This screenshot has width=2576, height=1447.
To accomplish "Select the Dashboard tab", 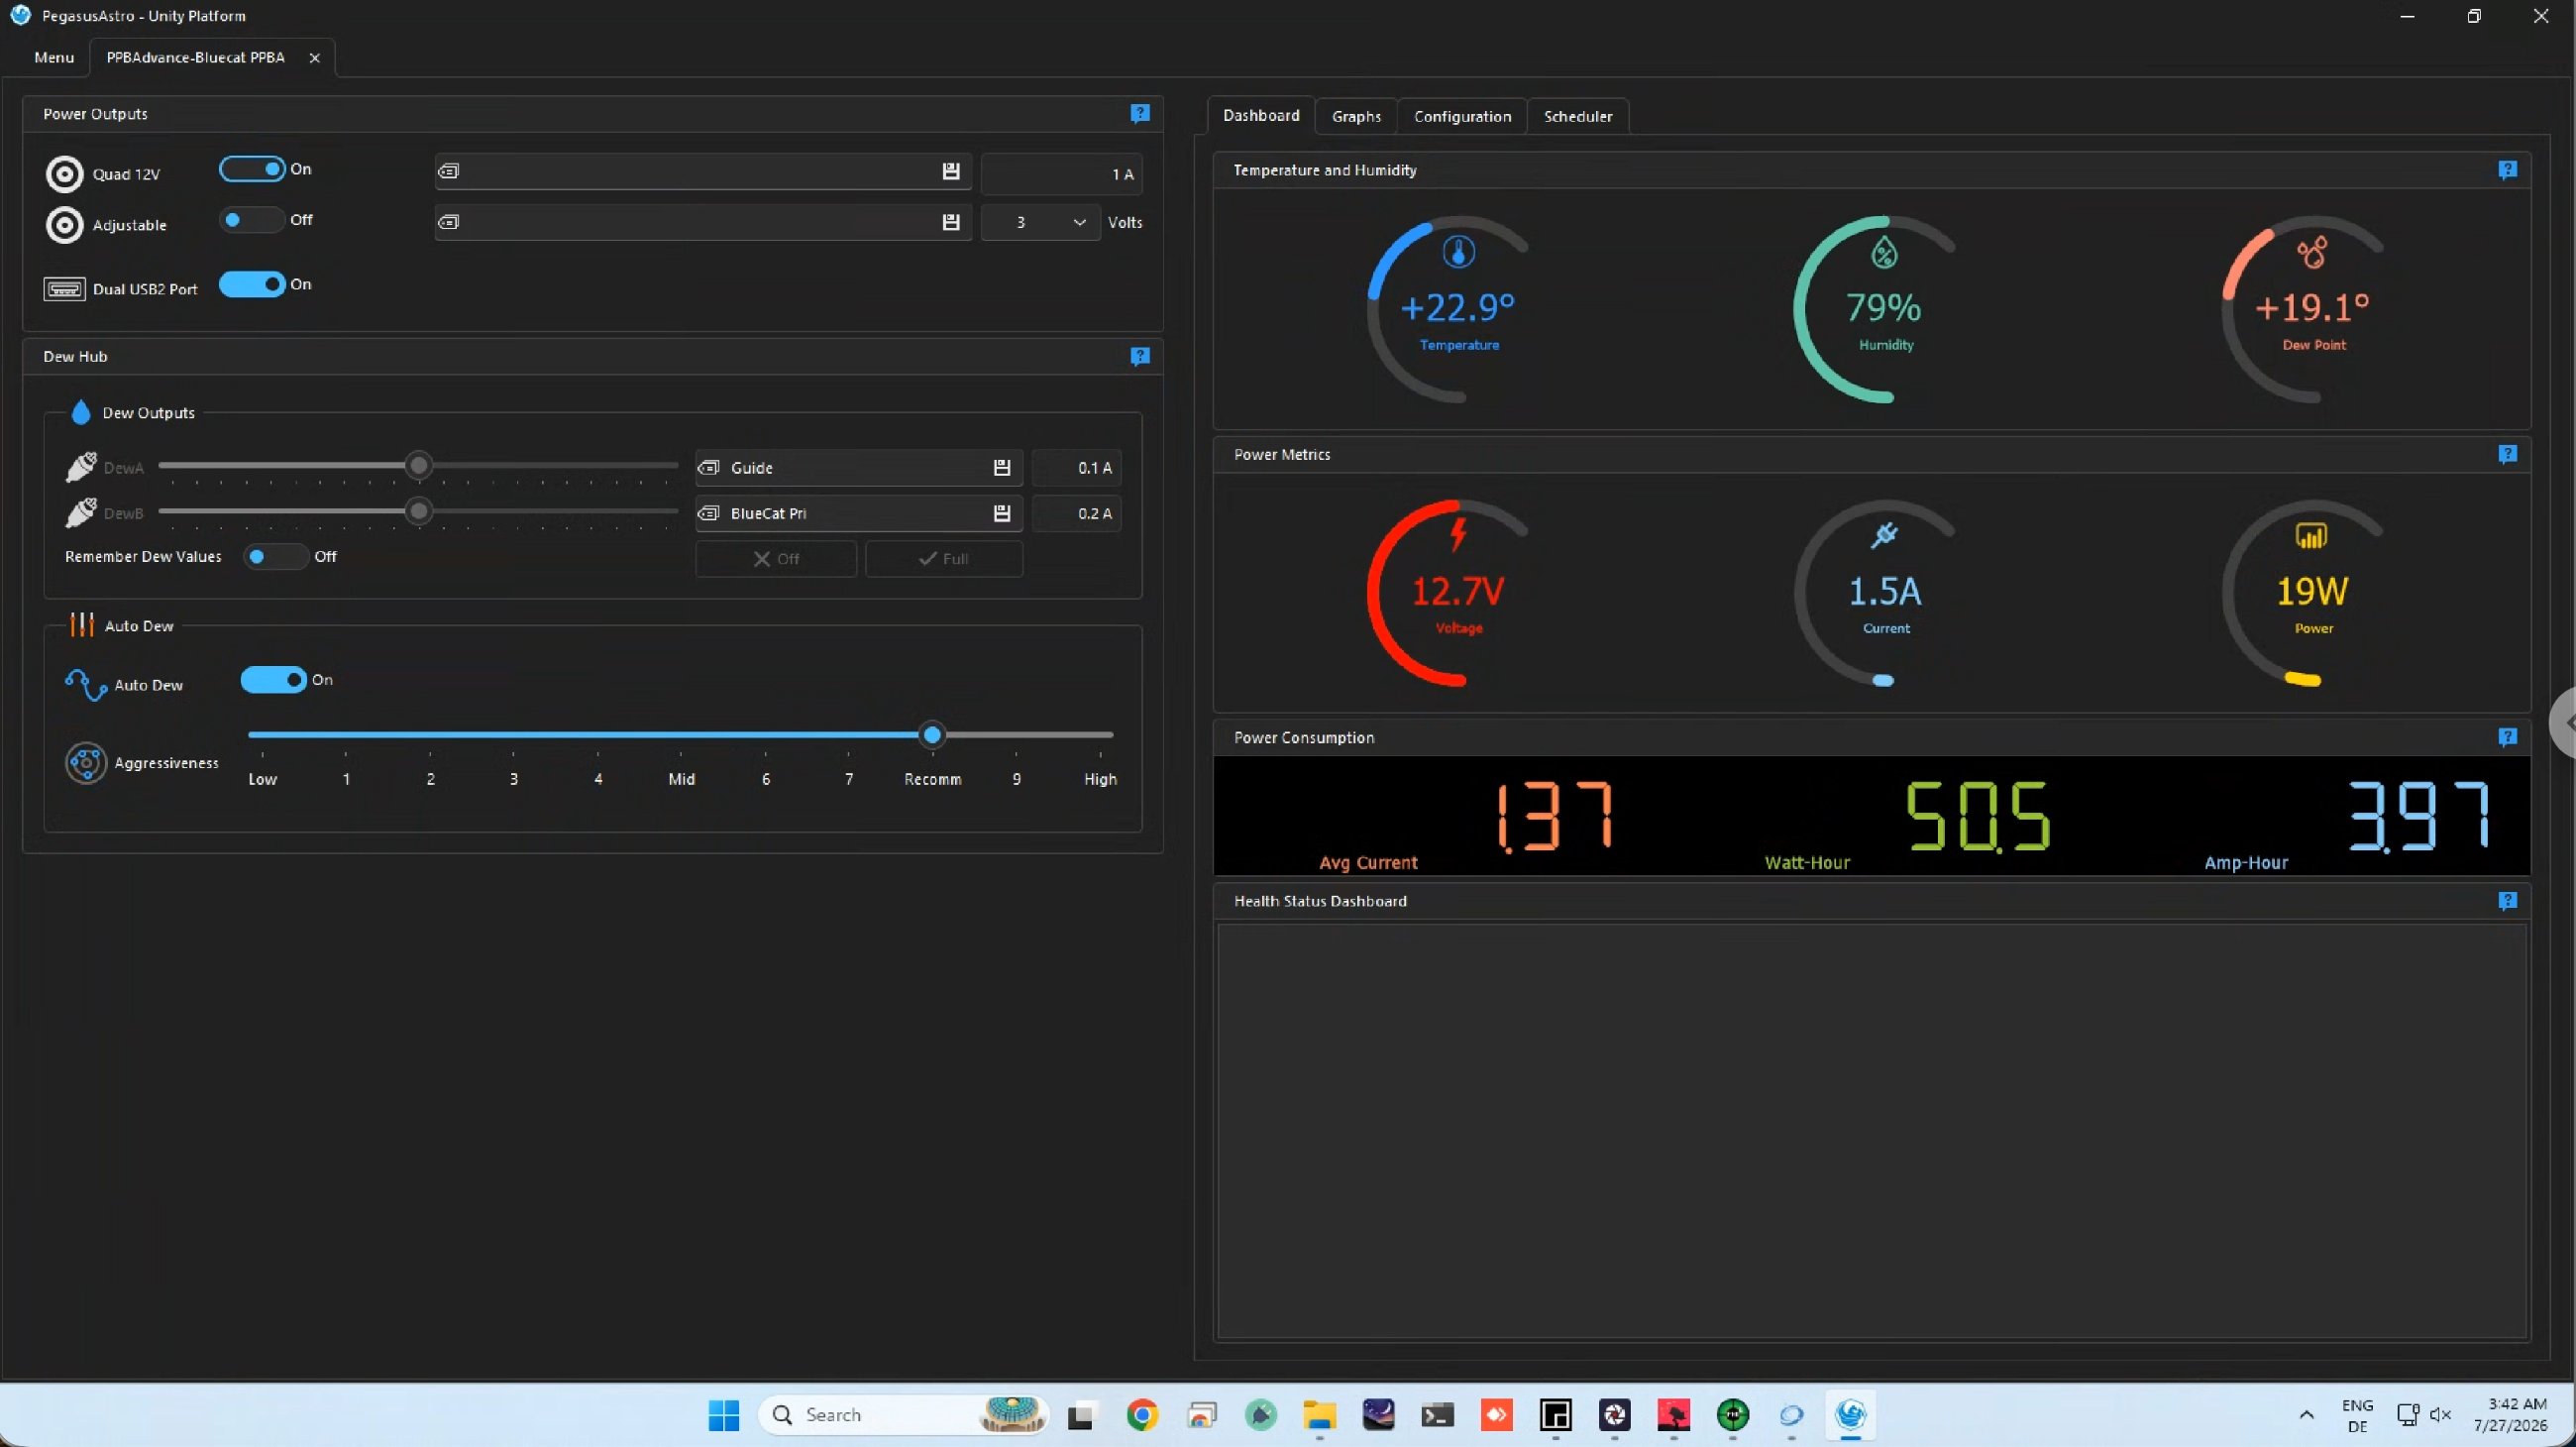I will click(x=1261, y=116).
